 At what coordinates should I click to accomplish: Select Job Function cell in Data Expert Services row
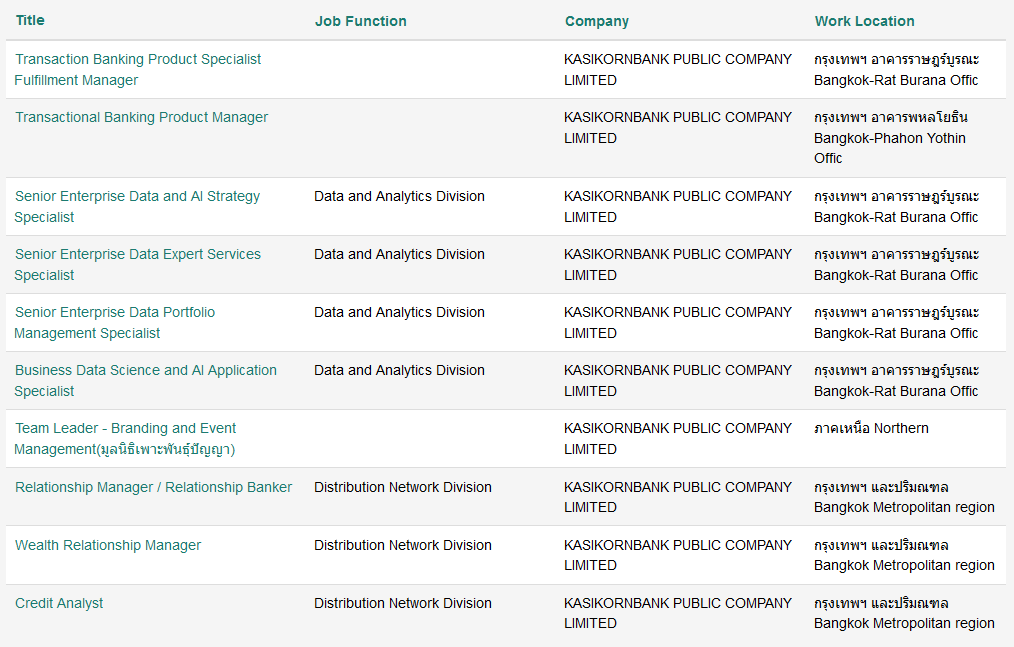[399, 254]
